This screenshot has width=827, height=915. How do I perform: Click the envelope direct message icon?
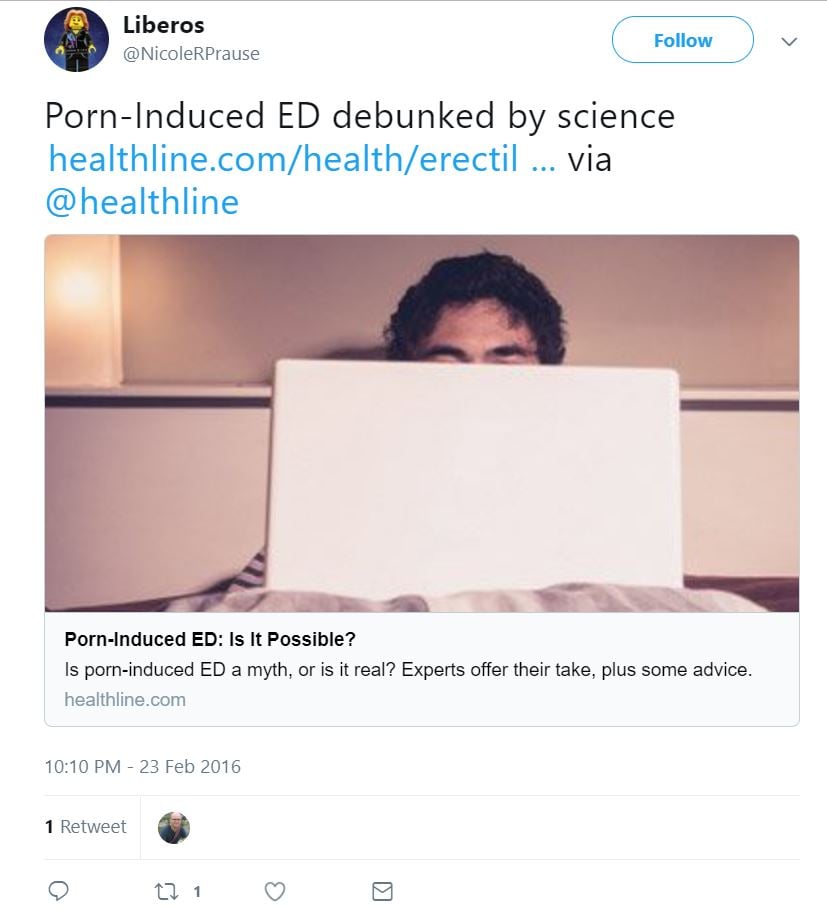pyautogui.click(x=382, y=890)
